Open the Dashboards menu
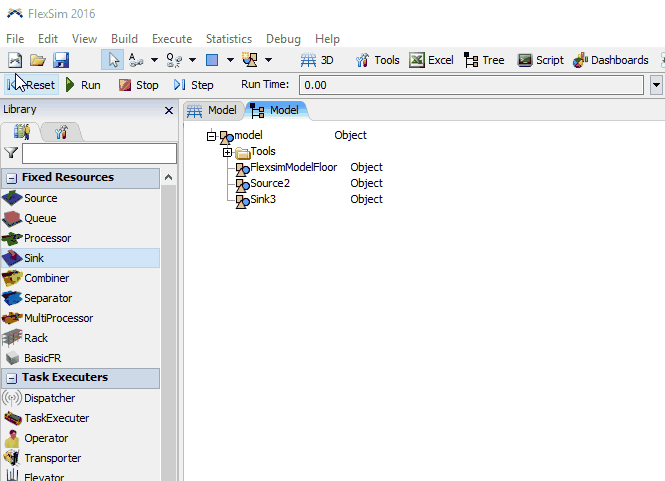 [611, 60]
